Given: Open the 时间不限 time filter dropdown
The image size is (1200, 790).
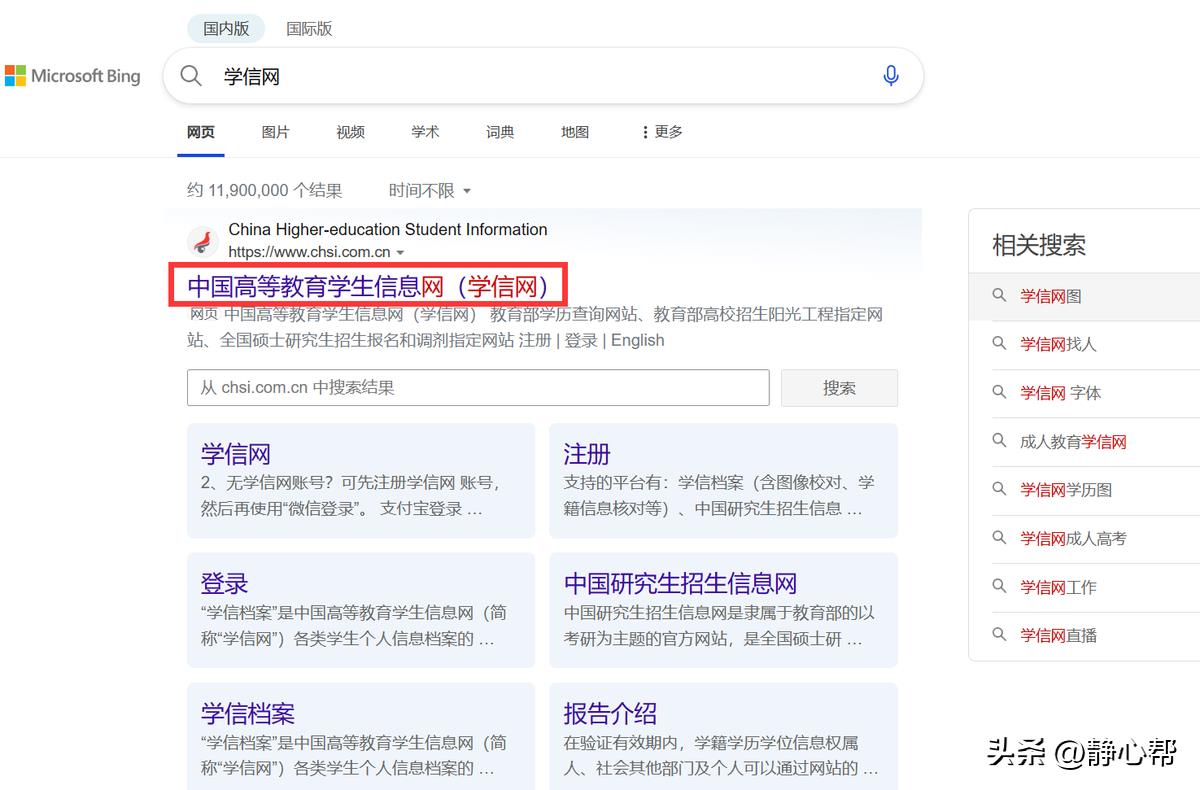Looking at the screenshot, I should 430,190.
